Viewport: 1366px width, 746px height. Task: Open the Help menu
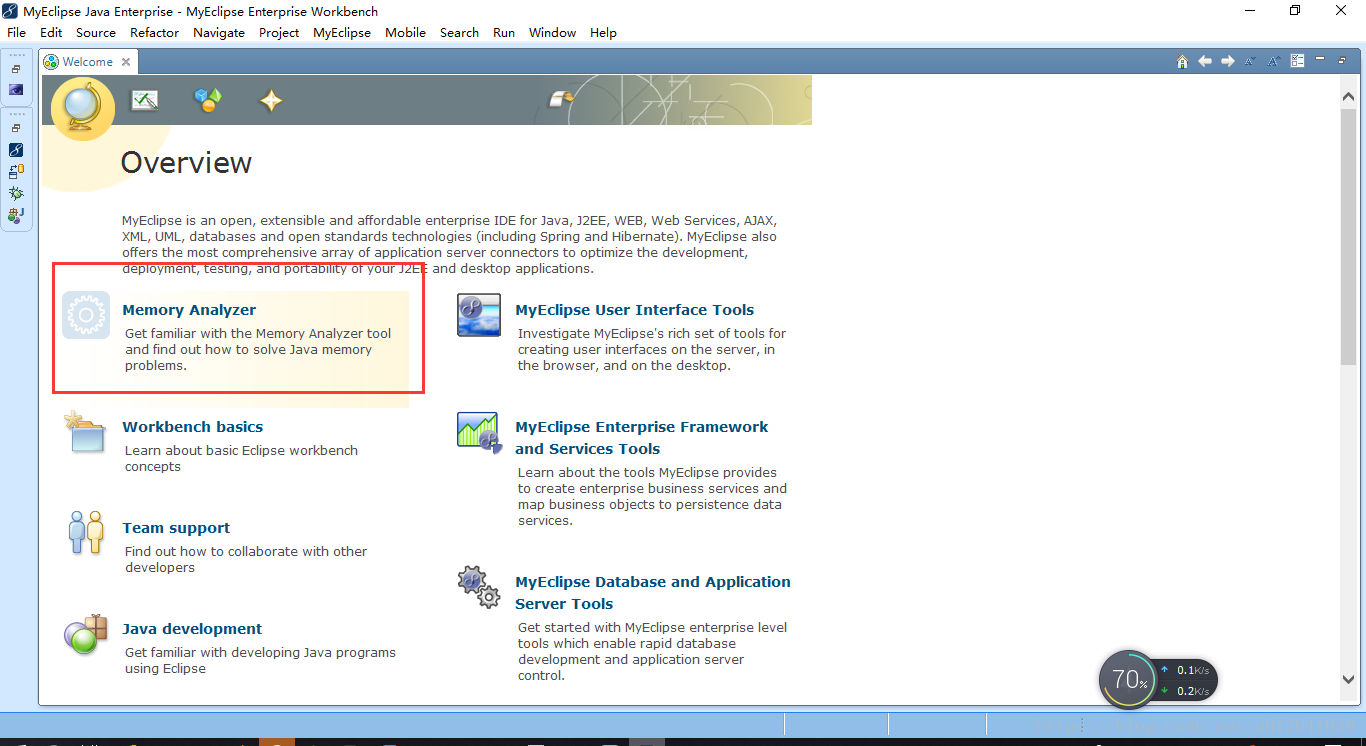(603, 32)
